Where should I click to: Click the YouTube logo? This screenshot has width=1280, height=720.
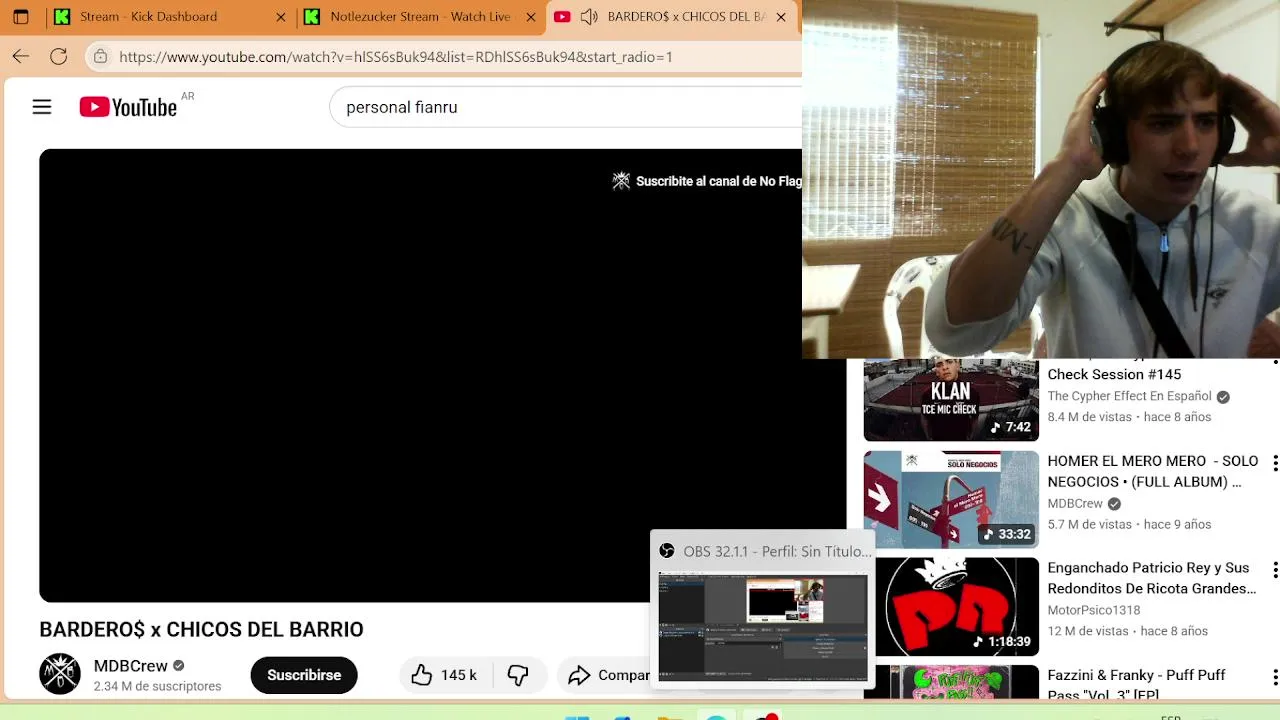[x=128, y=107]
